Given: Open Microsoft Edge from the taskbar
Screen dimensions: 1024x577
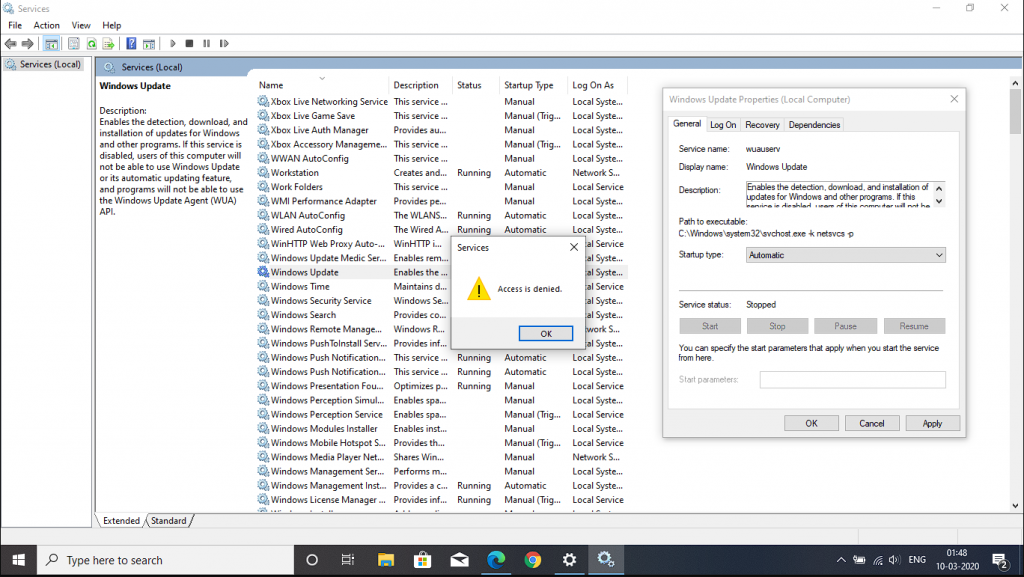Looking at the screenshot, I should [x=496, y=560].
